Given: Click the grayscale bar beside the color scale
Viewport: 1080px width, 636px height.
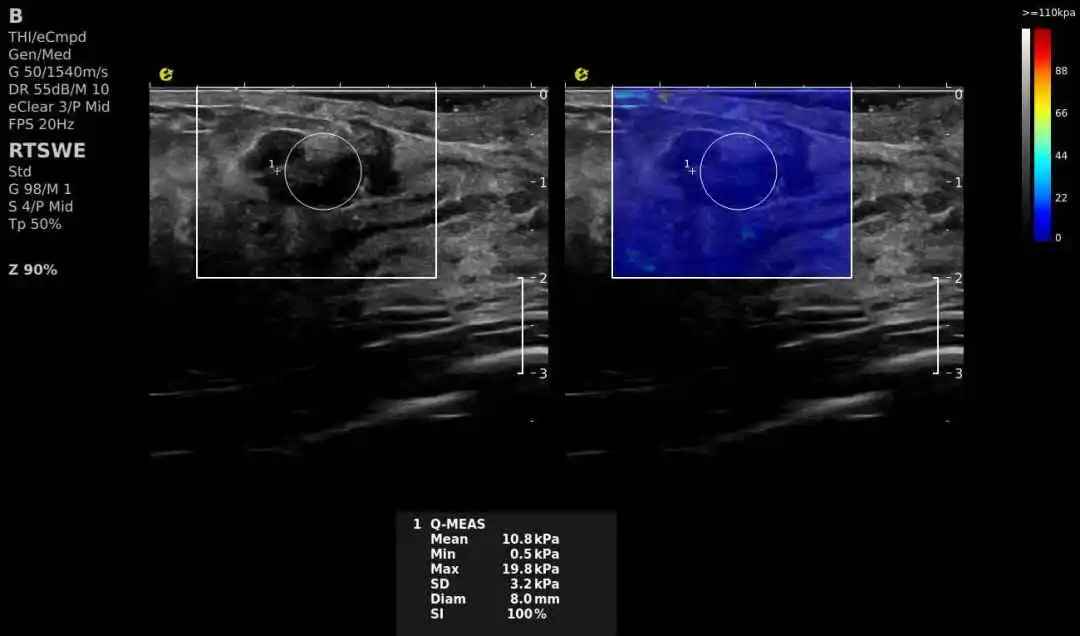Looking at the screenshot, I should click(x=1026, y=134).
